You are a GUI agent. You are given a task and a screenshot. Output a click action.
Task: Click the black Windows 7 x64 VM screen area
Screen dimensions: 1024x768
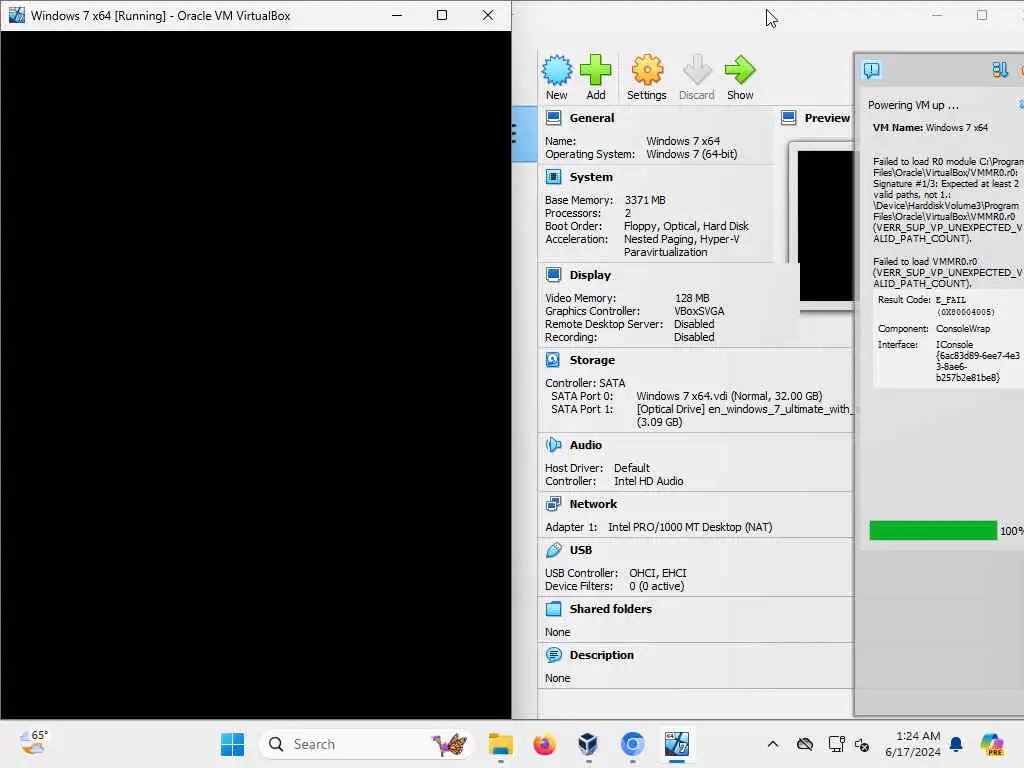tap(256, 374)
